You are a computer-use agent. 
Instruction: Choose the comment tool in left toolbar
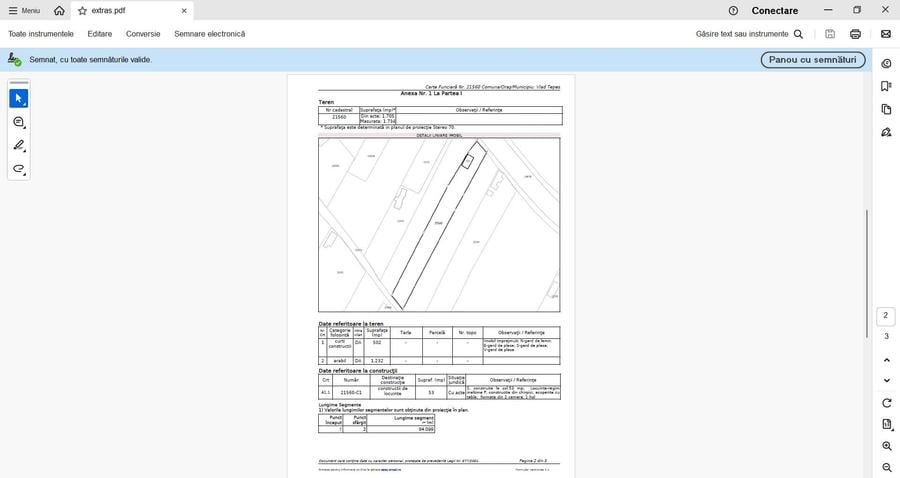(19, 122)
